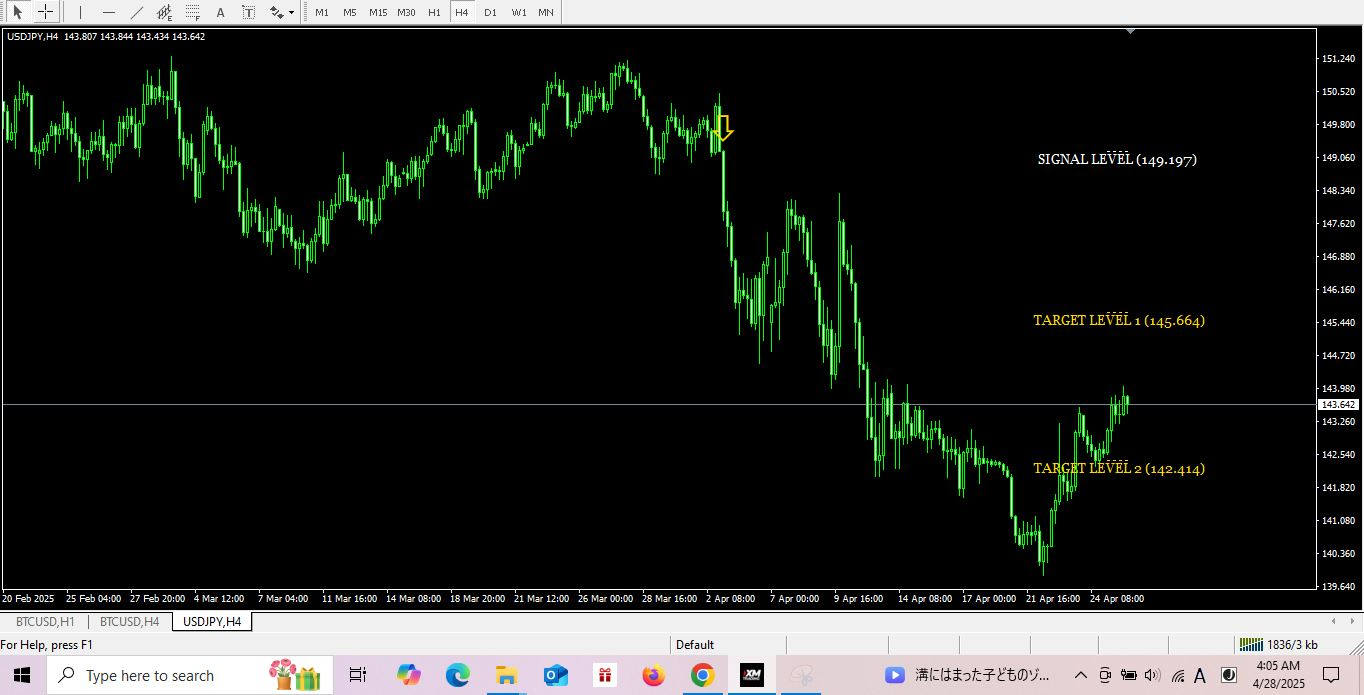Image resolution: width=1364 pixels, height=695 pixels.
Task: Select the equidistant channel tool
Action: click(x=165, y=12)
